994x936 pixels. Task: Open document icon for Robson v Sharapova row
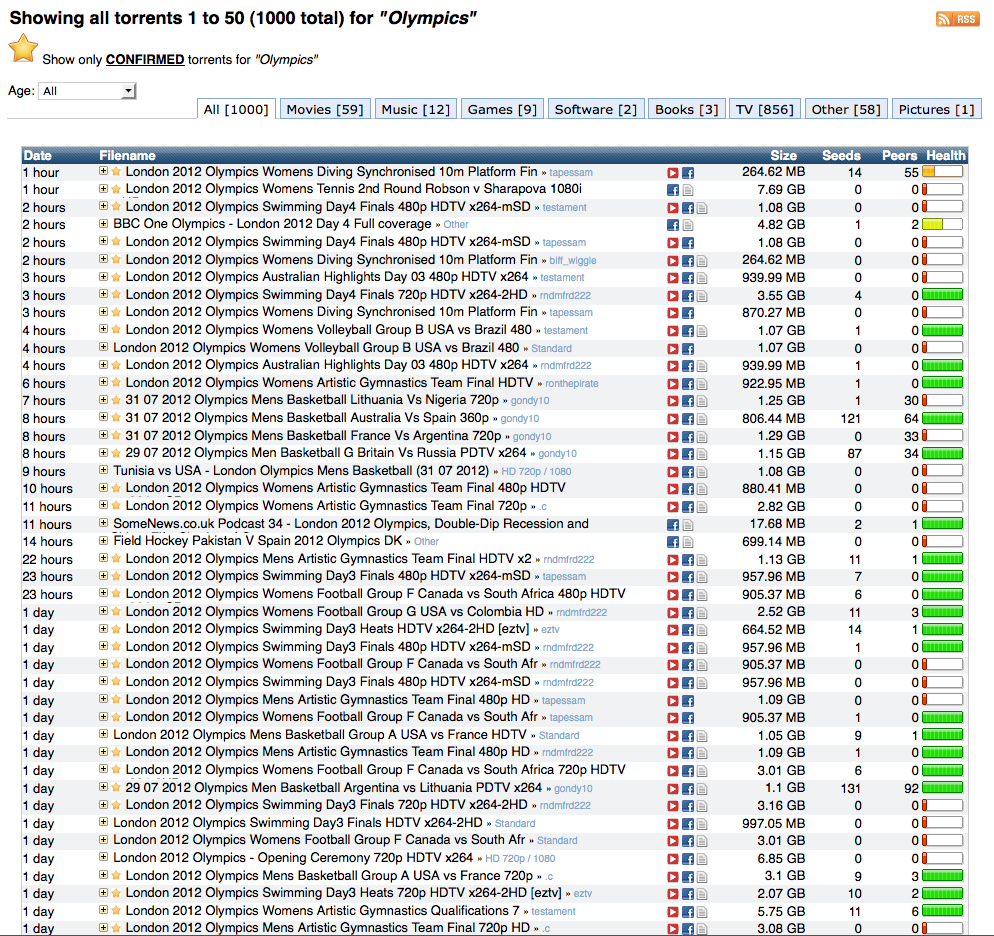[x=688, y=190]
